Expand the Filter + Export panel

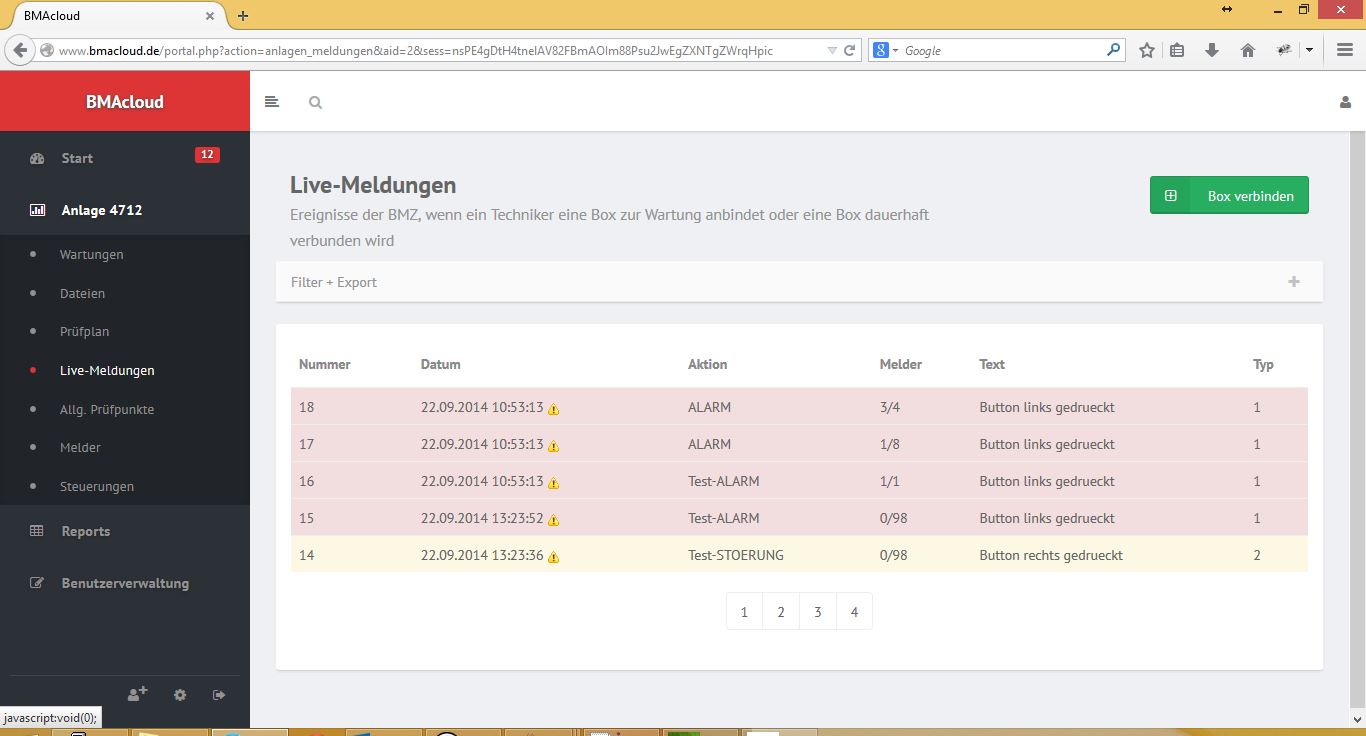tap(1293, 282)
